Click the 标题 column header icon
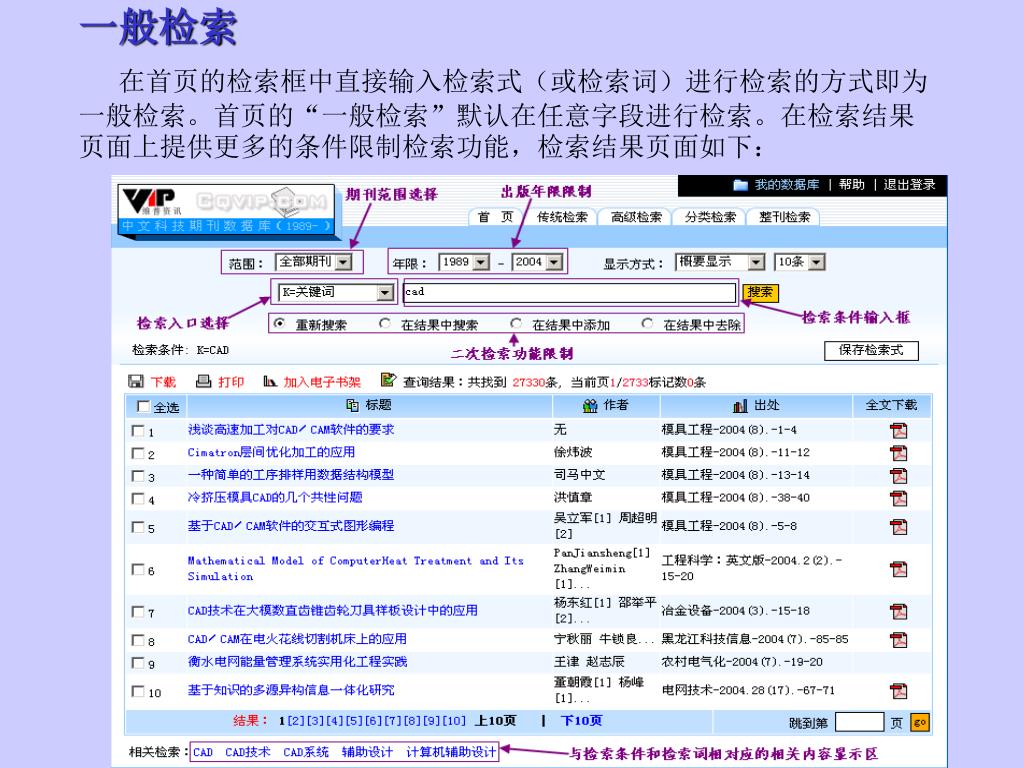The height and width of the screenshot is (768, 1024). 353,406
